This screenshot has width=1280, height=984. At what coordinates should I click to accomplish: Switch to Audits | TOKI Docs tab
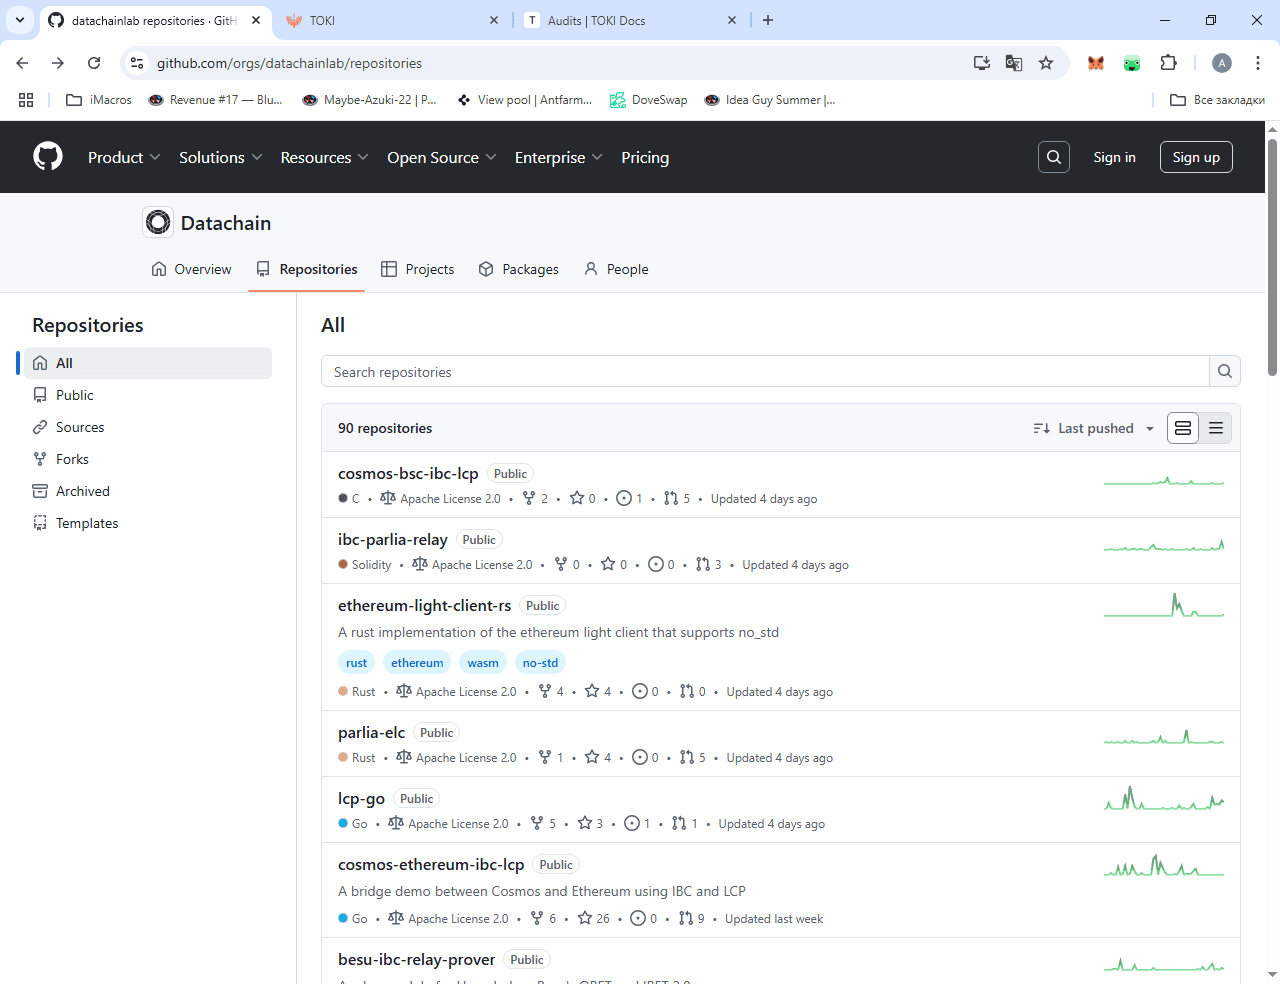[x=631, y=20]
